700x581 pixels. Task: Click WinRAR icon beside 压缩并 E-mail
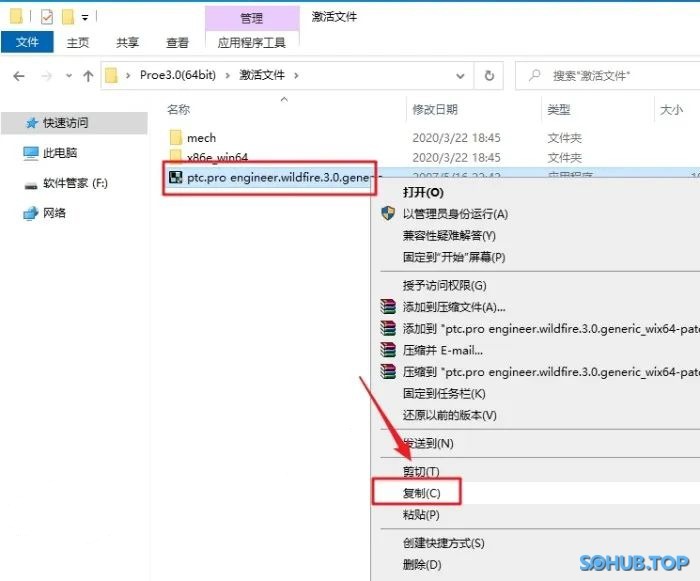pyautogui.click(x=388, y=350)
